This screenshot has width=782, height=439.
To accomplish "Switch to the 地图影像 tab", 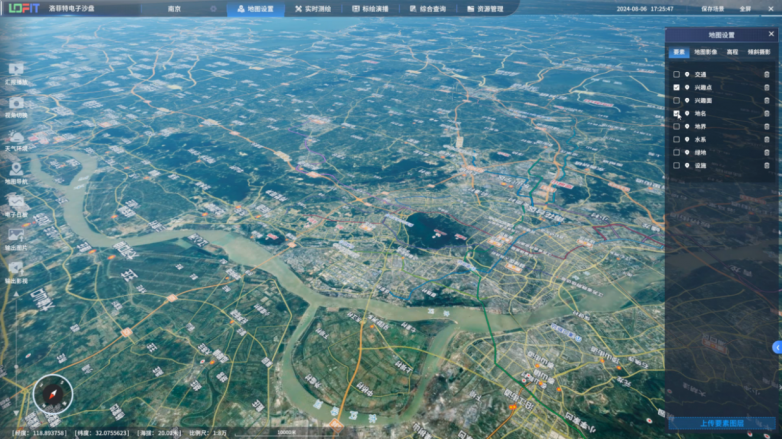I will 706,52.
